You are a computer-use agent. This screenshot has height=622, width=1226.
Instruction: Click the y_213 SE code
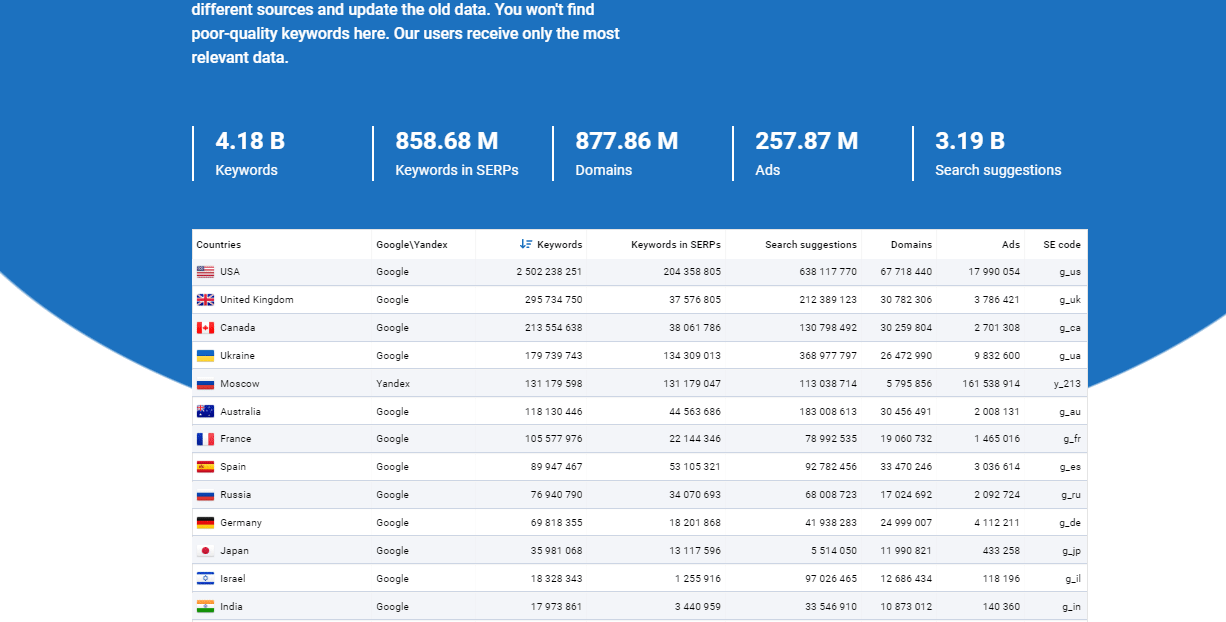point(1067,384)
